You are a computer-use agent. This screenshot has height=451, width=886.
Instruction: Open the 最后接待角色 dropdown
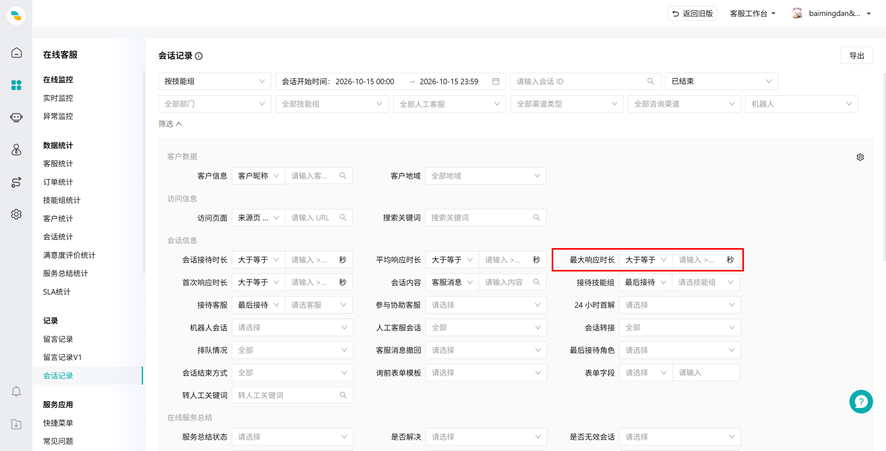coord(680,350)
